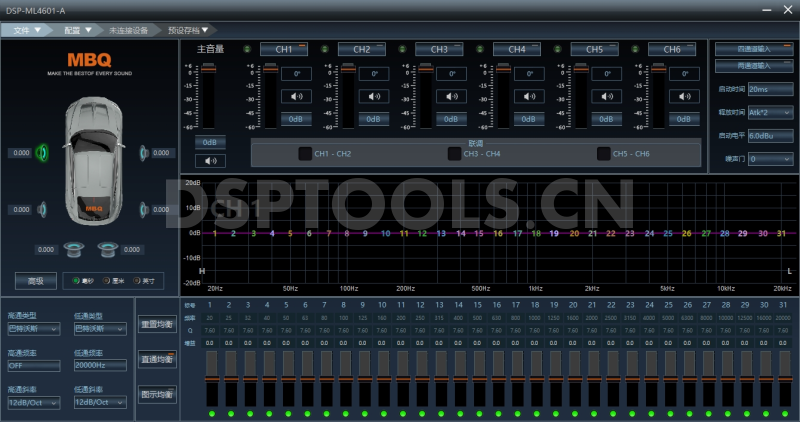Open the 高通类型 filter type dropdown
Image resolution: width=800 pixels, height=422 pixels.
34,327
